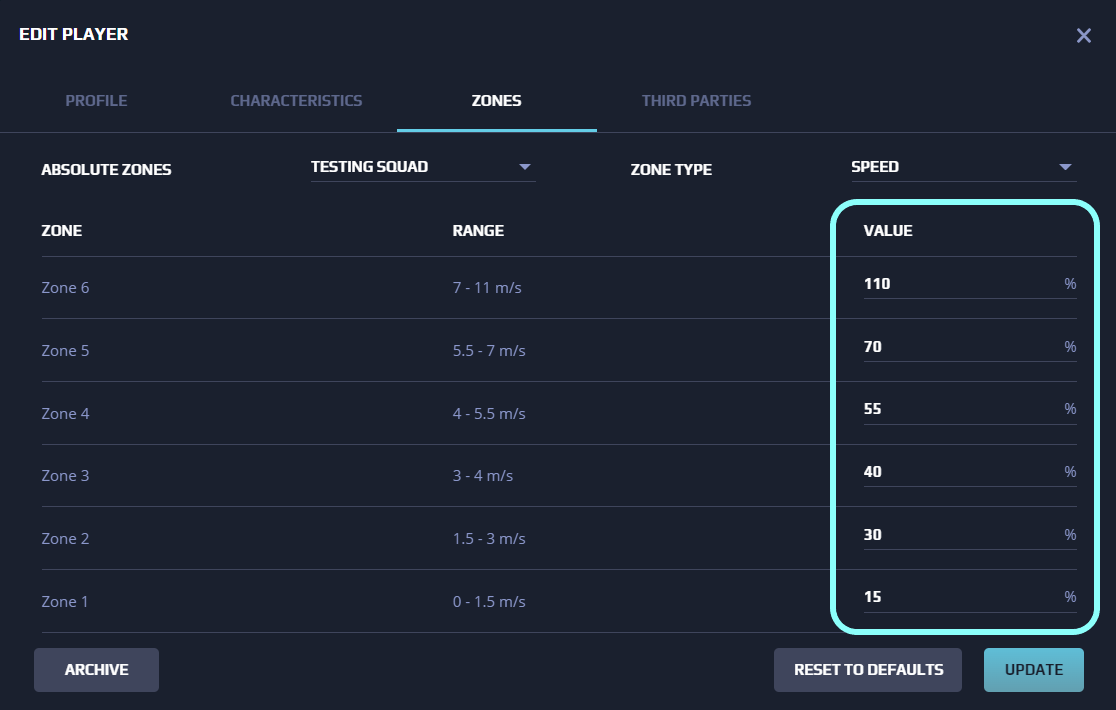Click Reset to Defaults
Image resolution: width=1116 pixels, height=710 pixels.
pos(868,669)
